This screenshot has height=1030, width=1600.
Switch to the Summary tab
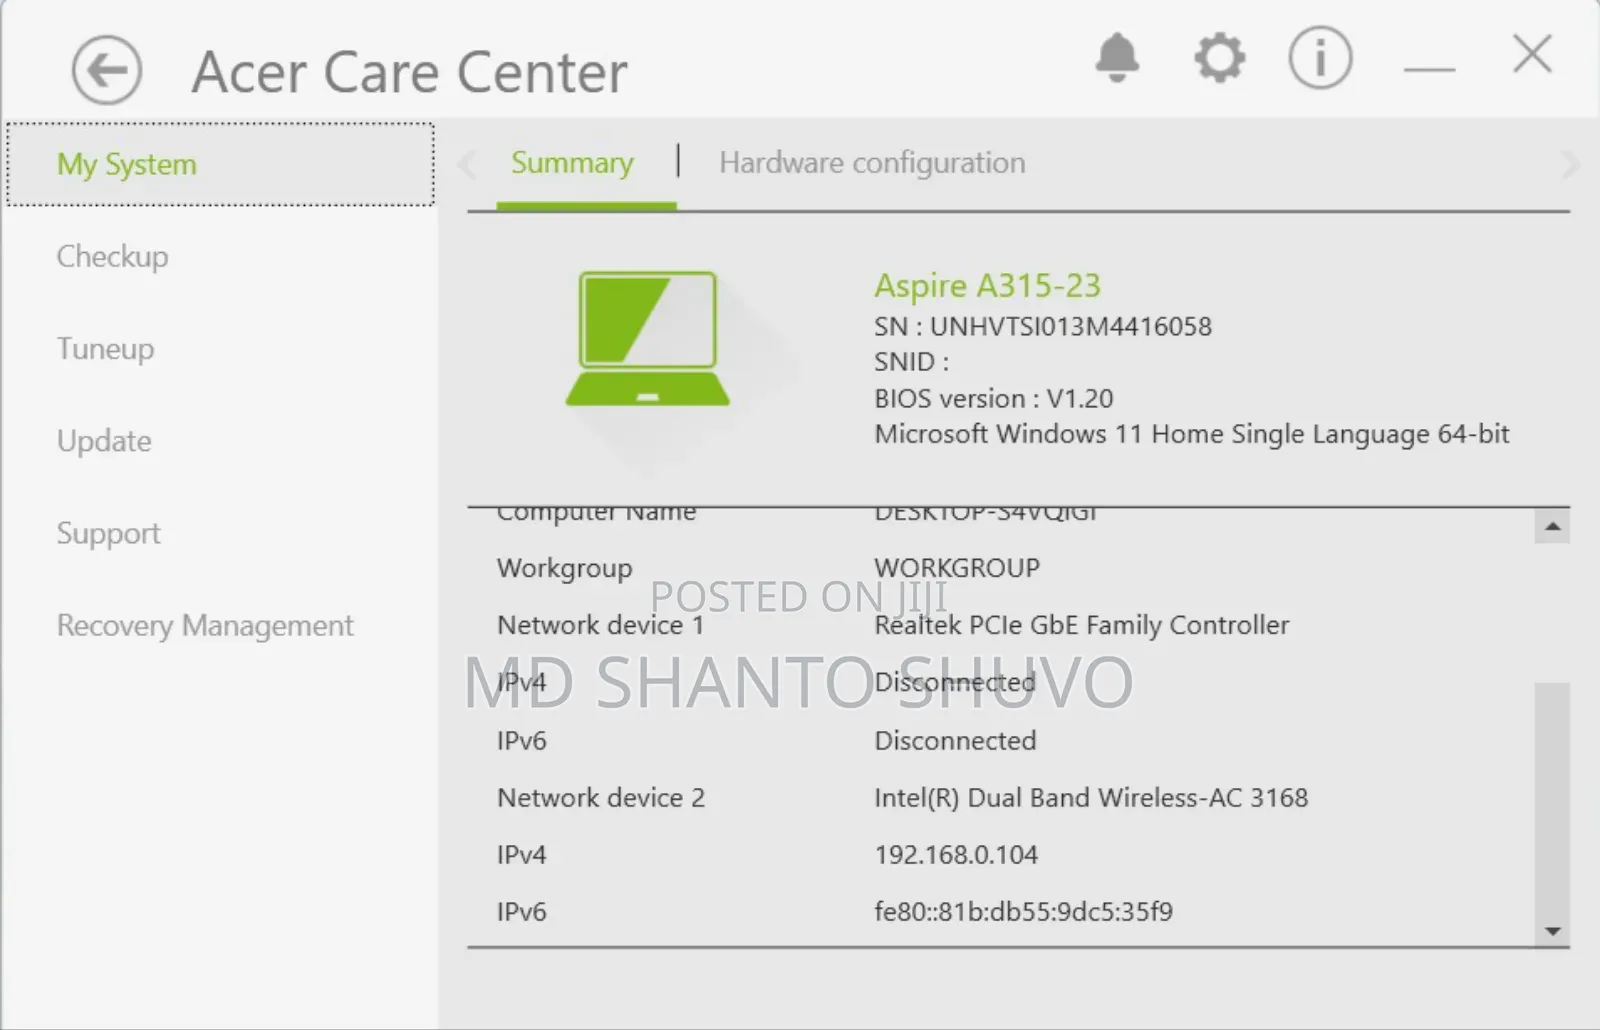pyautogui.click(x=572, y=163)
